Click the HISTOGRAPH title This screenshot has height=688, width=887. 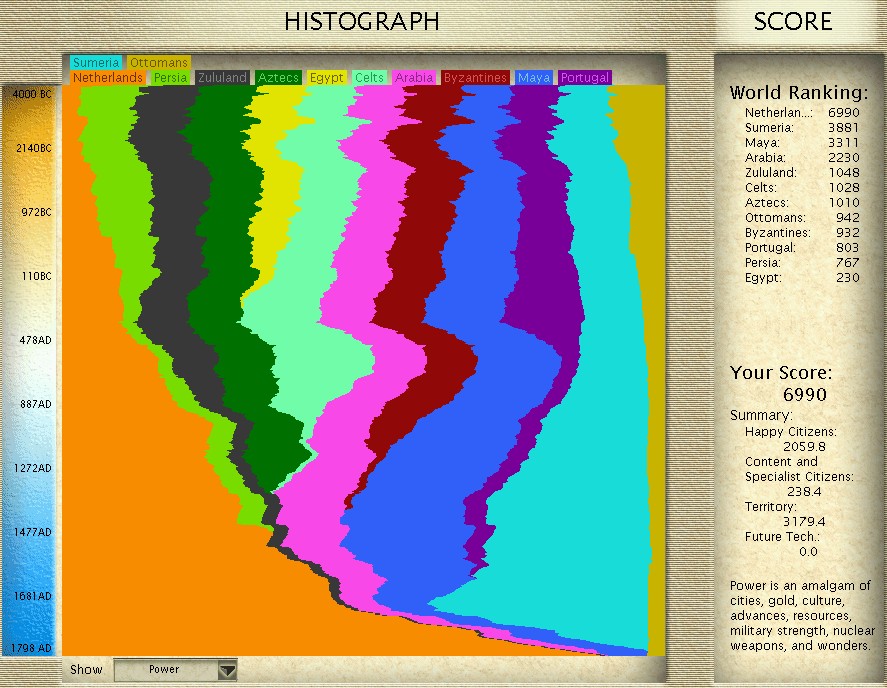point(362,22)
